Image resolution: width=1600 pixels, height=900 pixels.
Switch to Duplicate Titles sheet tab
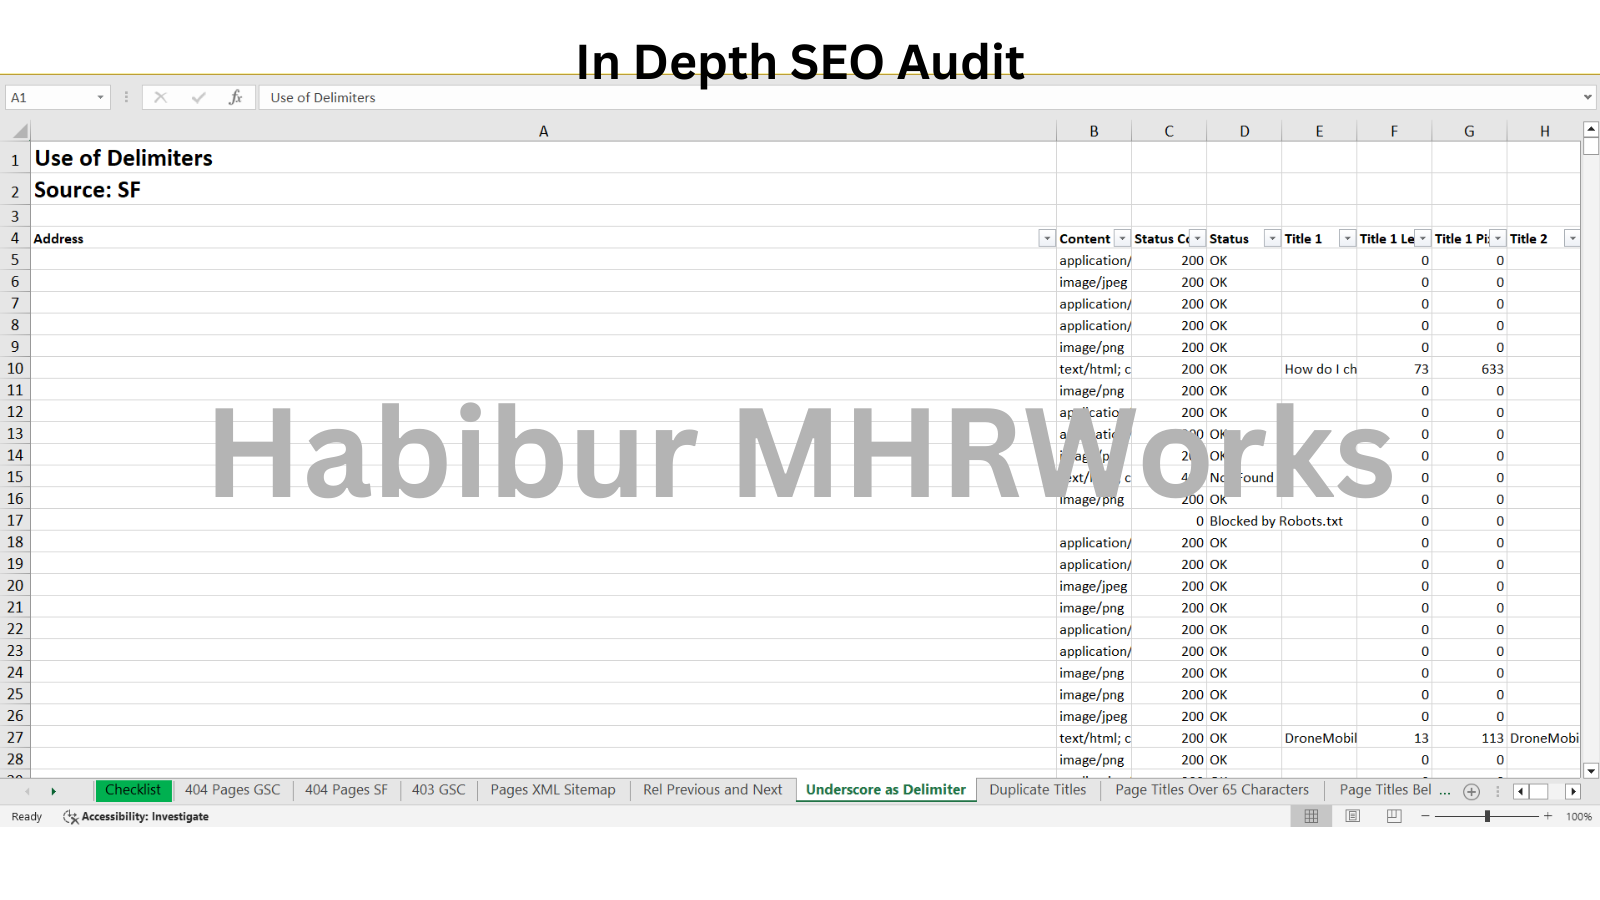point(1037,790)
